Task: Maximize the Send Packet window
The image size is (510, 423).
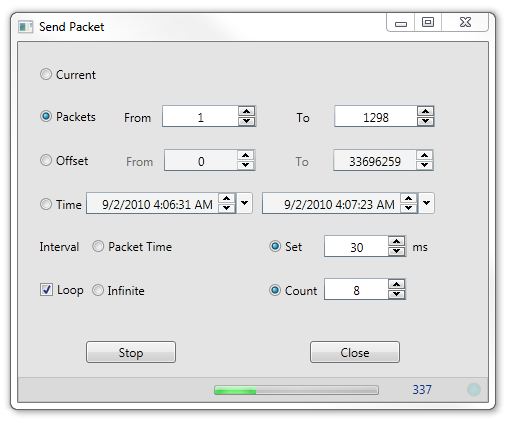Action: [428, 23]
